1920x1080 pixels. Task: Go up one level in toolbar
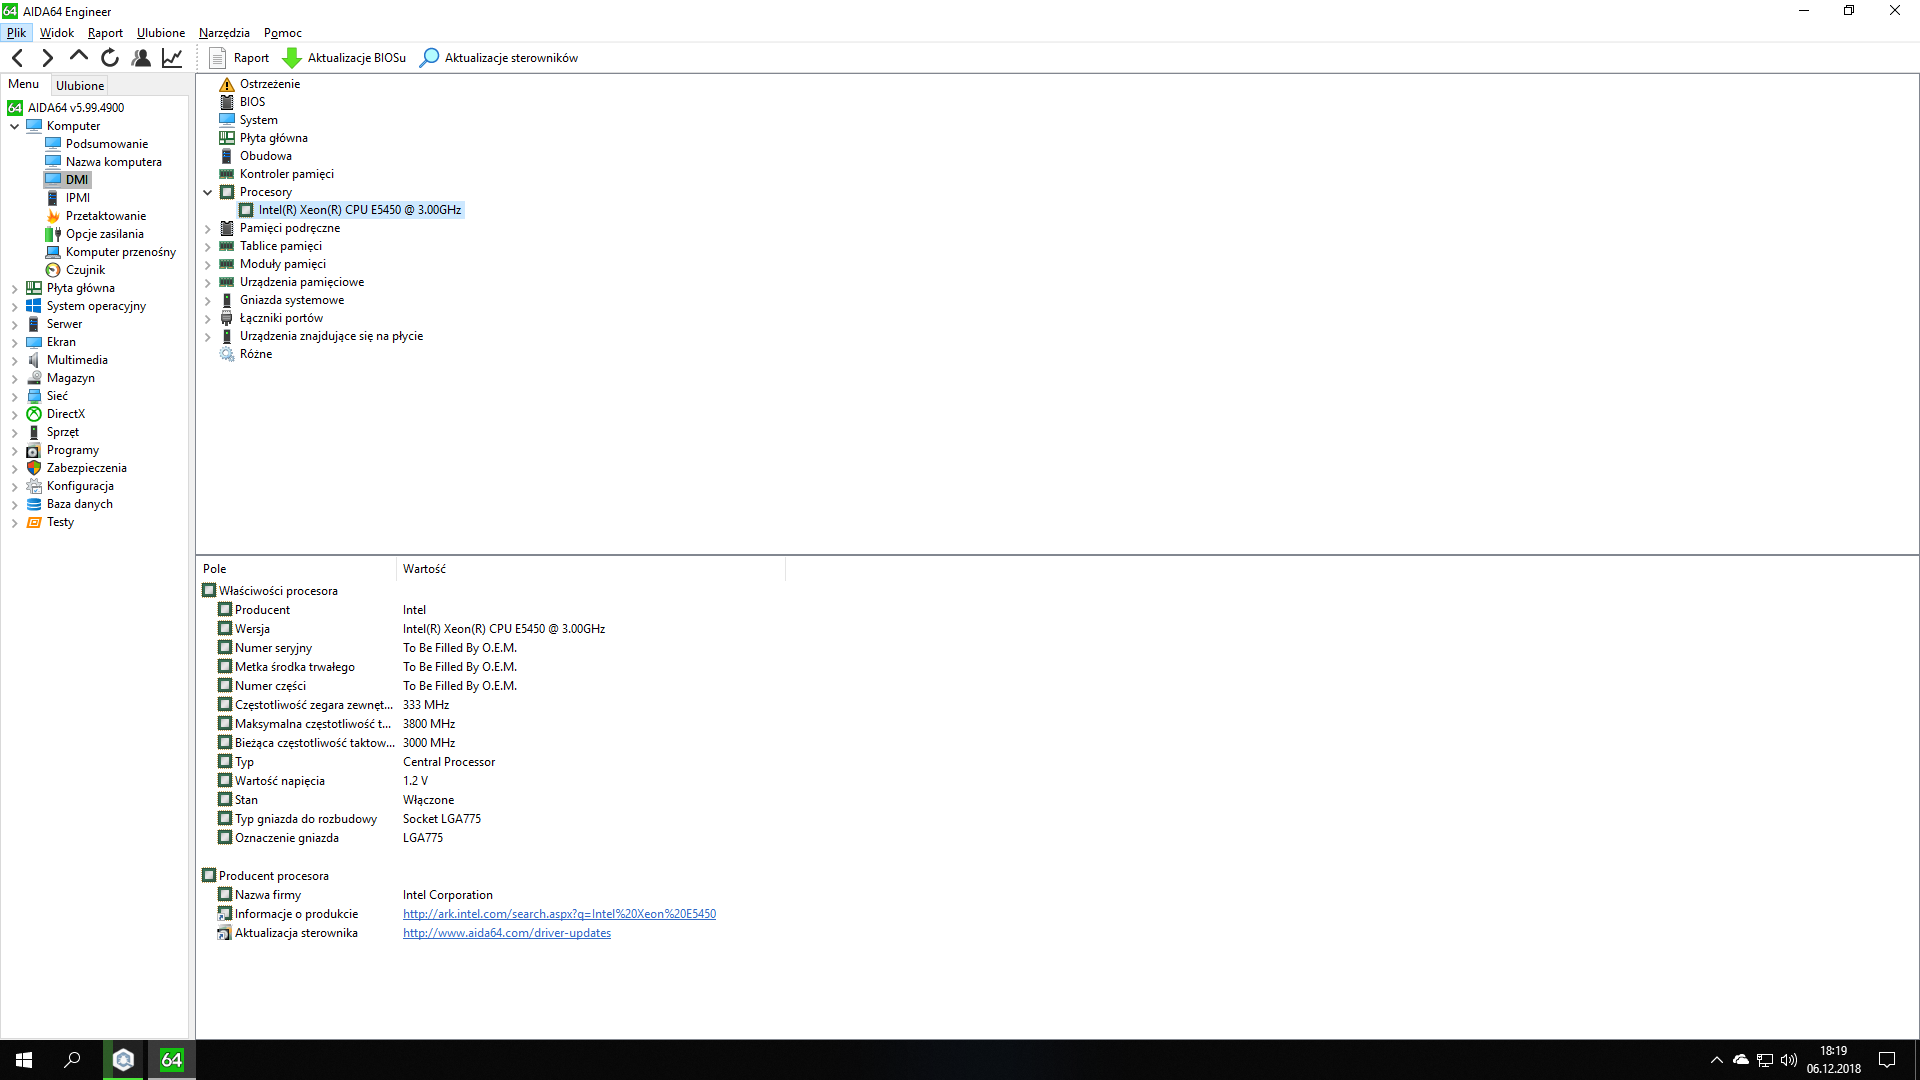79,57
